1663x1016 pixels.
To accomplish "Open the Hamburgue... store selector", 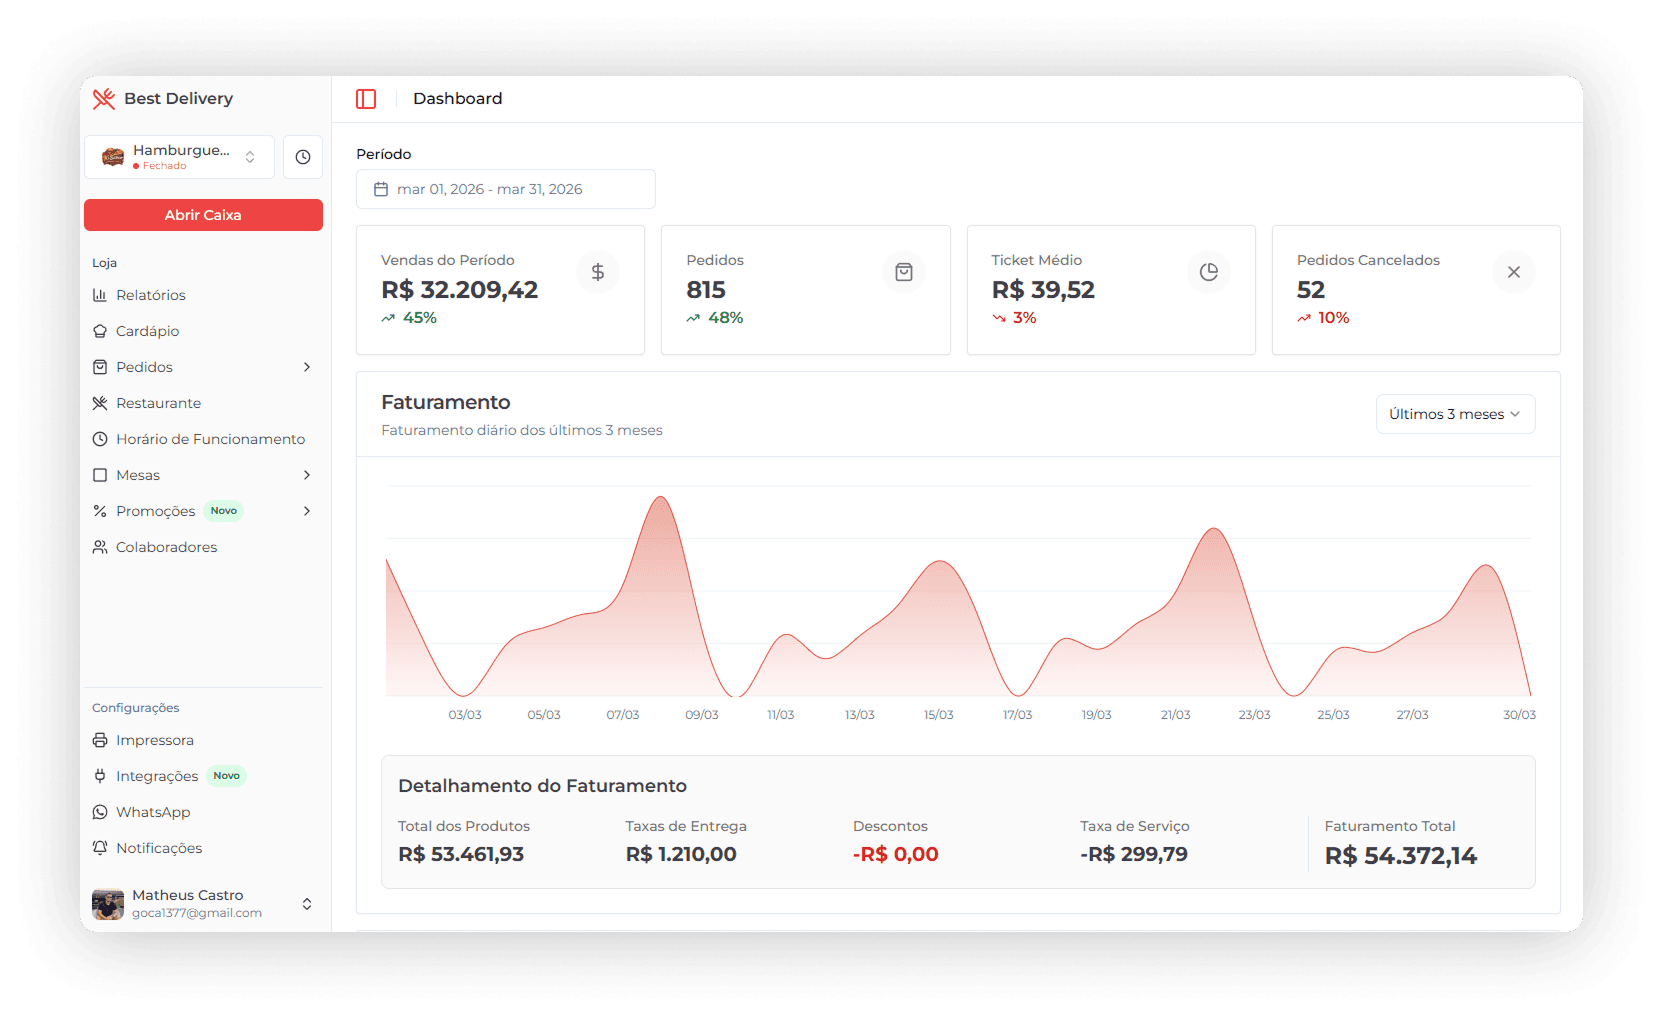I will coord(179,156).
